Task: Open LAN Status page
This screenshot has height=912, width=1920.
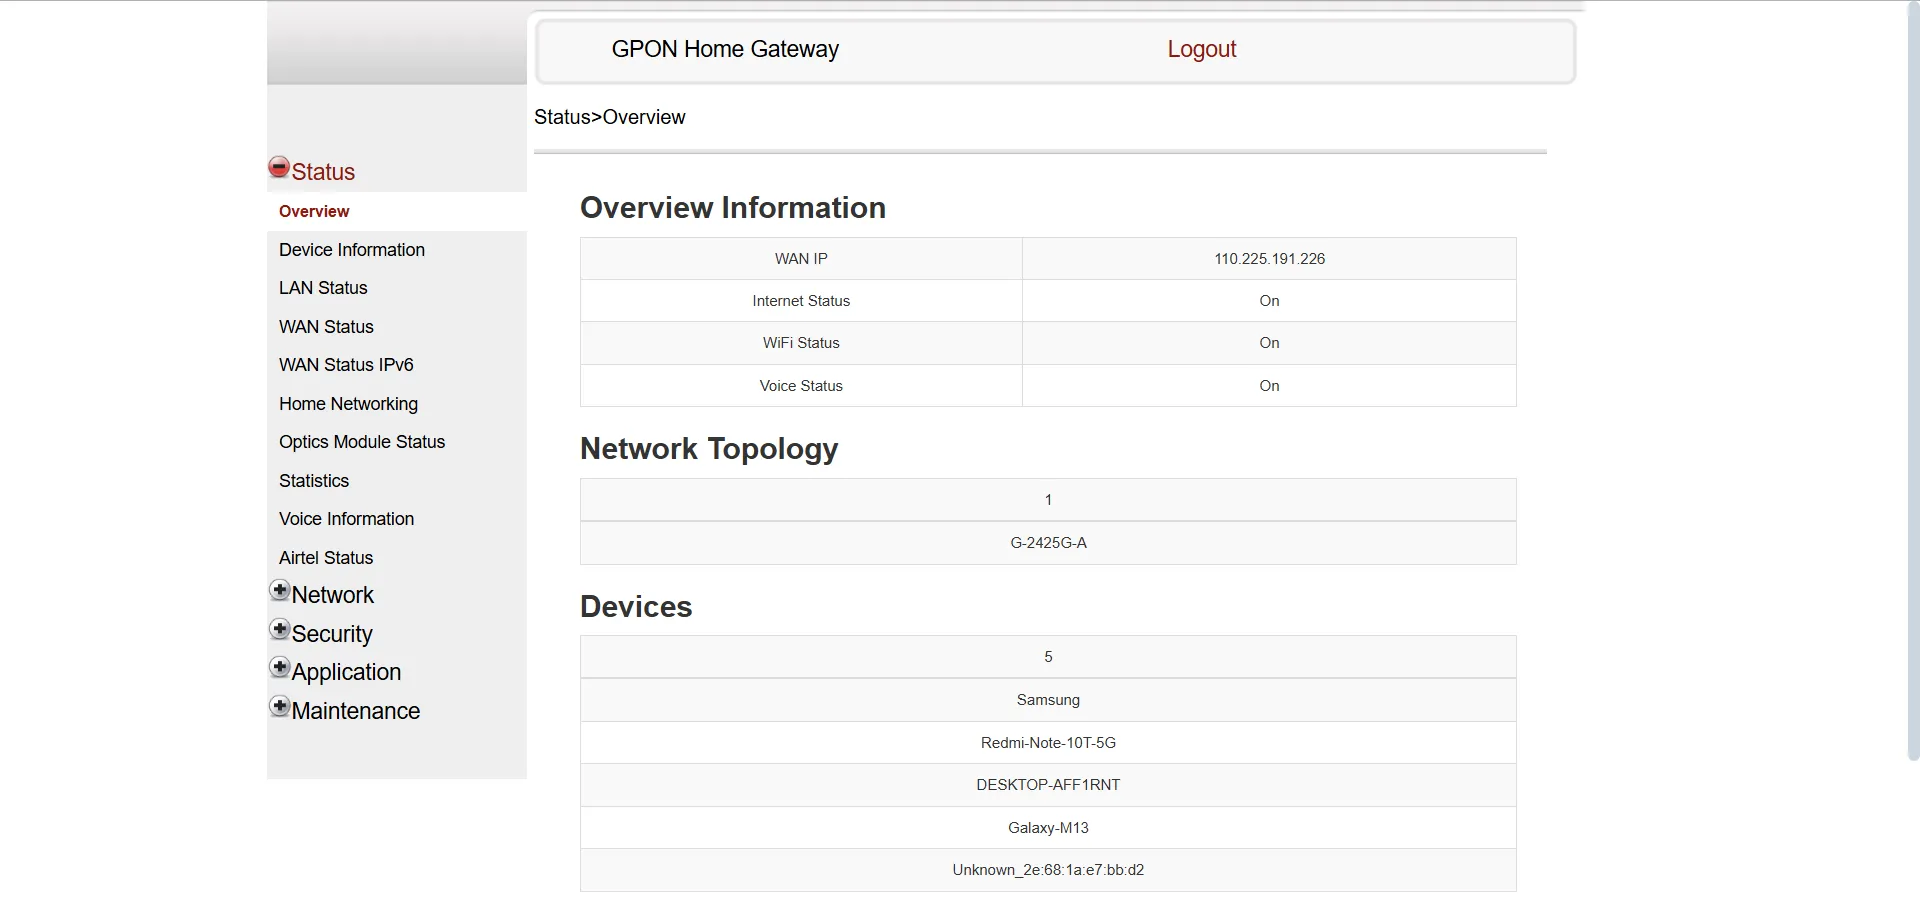Action: [x=322, y=287]
